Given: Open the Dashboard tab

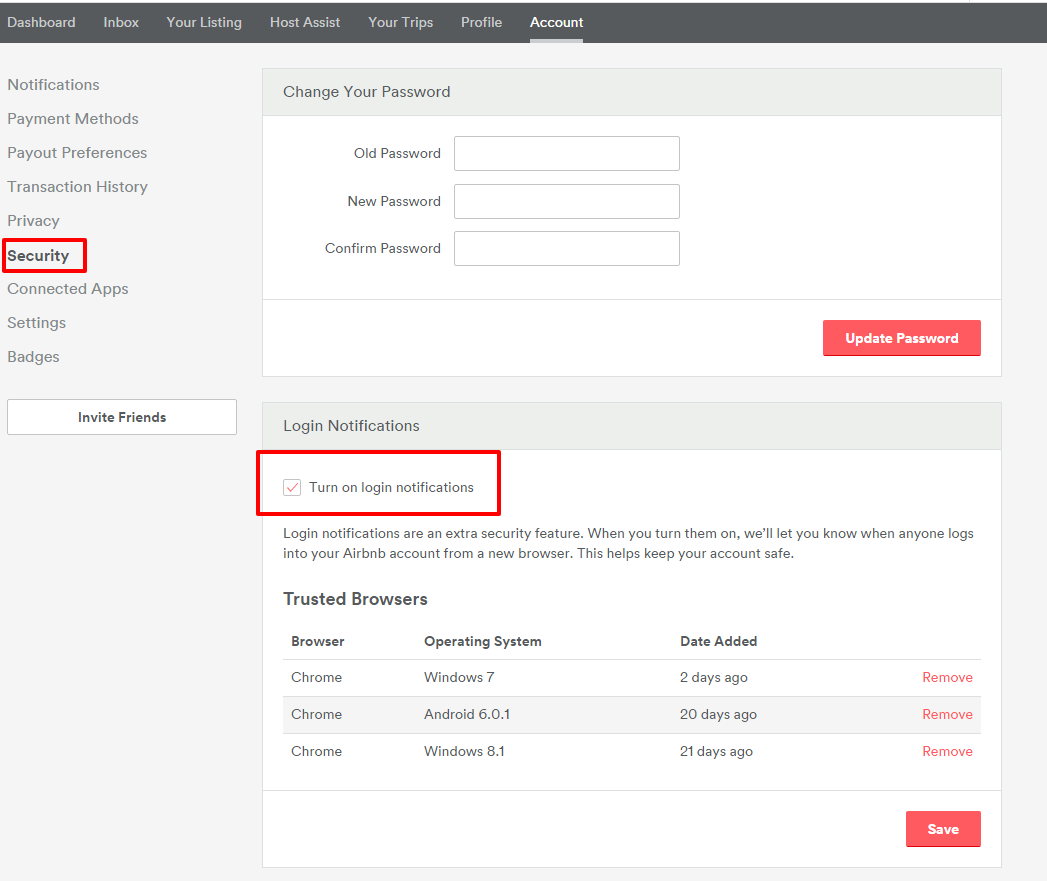Looking at the screenshot, I should 41,22.
